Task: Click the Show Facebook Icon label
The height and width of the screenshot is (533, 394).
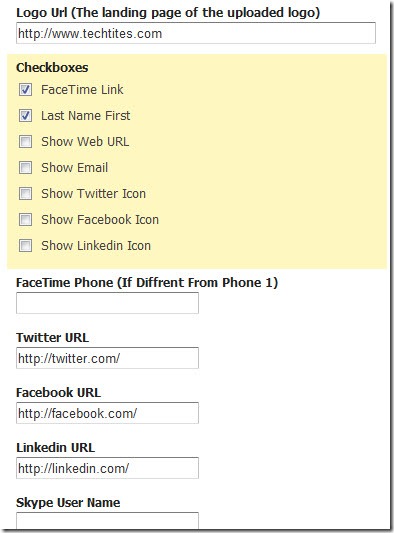Action: [x=100, y=220]
